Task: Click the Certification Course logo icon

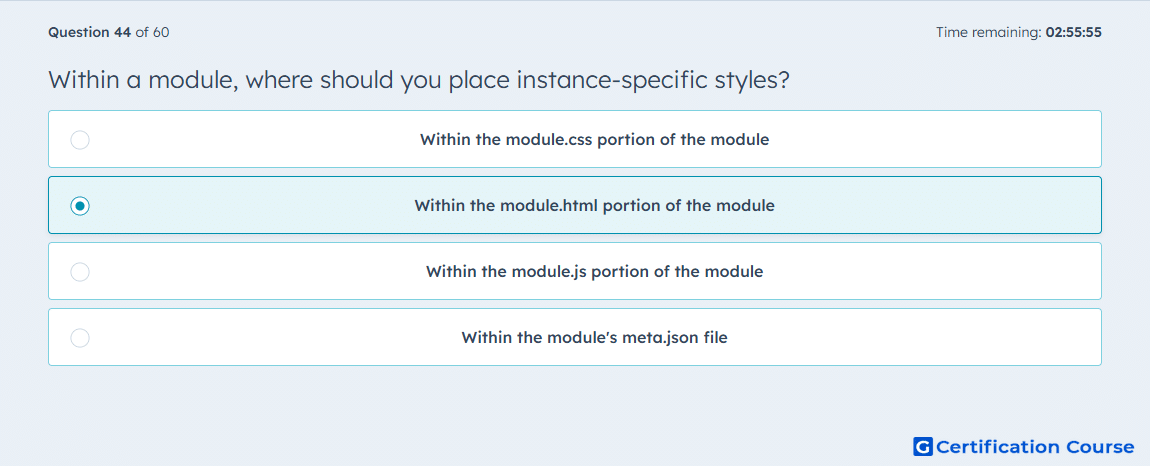Action: pyautogui.click(x=923, y=446)
